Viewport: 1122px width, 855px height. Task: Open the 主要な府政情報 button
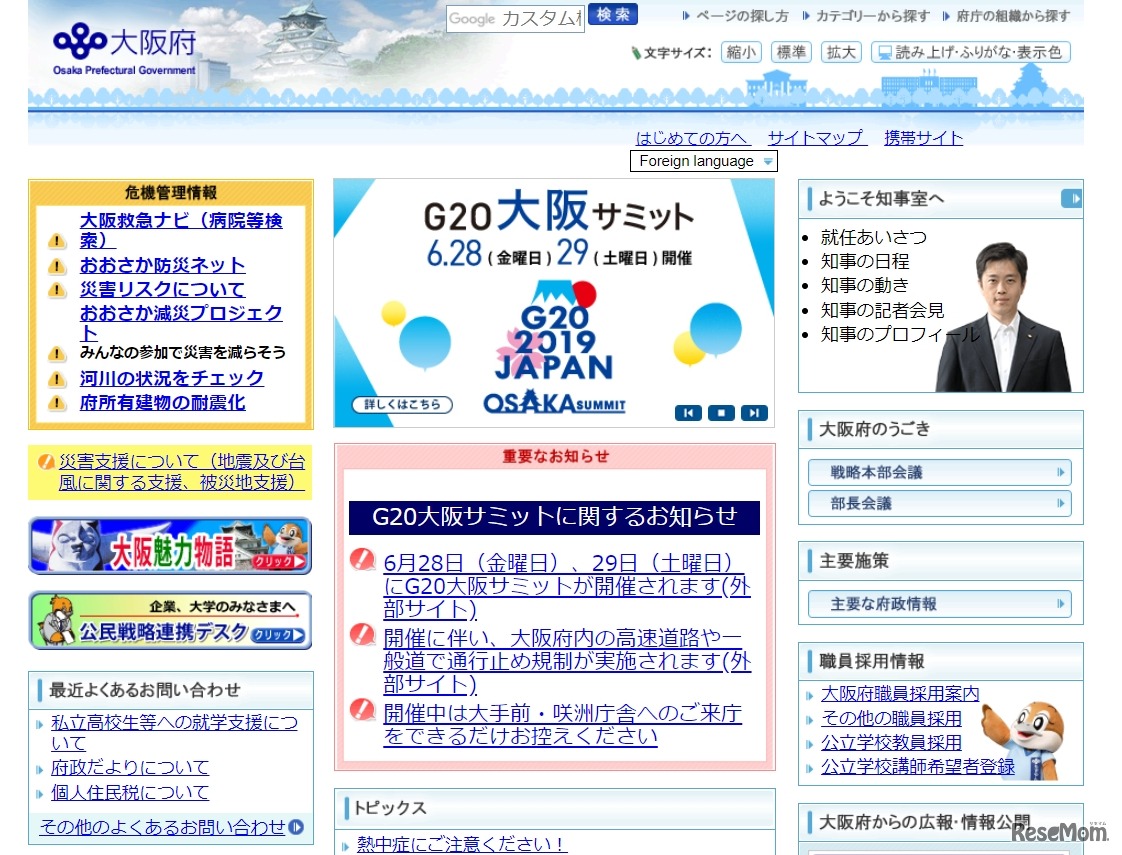[940, 604]
